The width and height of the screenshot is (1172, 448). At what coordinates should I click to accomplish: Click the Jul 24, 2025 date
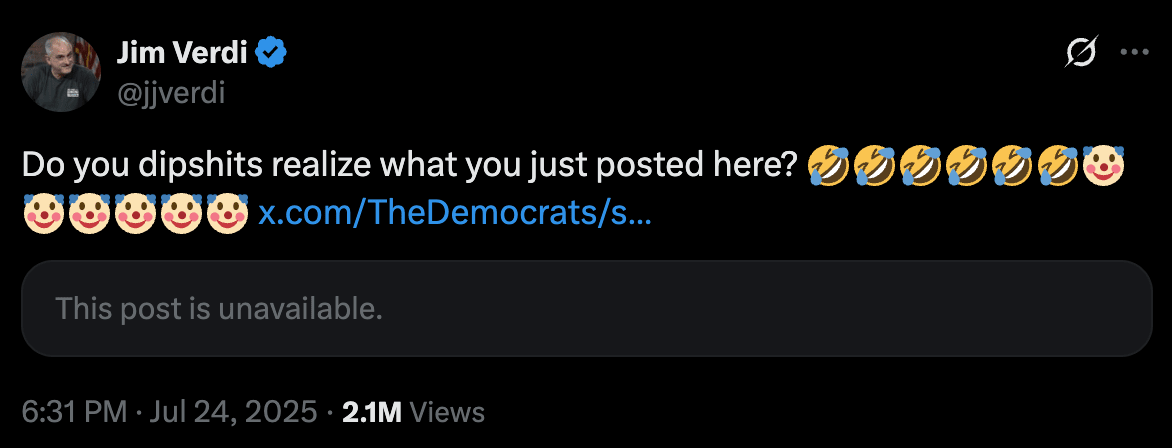[x=233, y=412]
